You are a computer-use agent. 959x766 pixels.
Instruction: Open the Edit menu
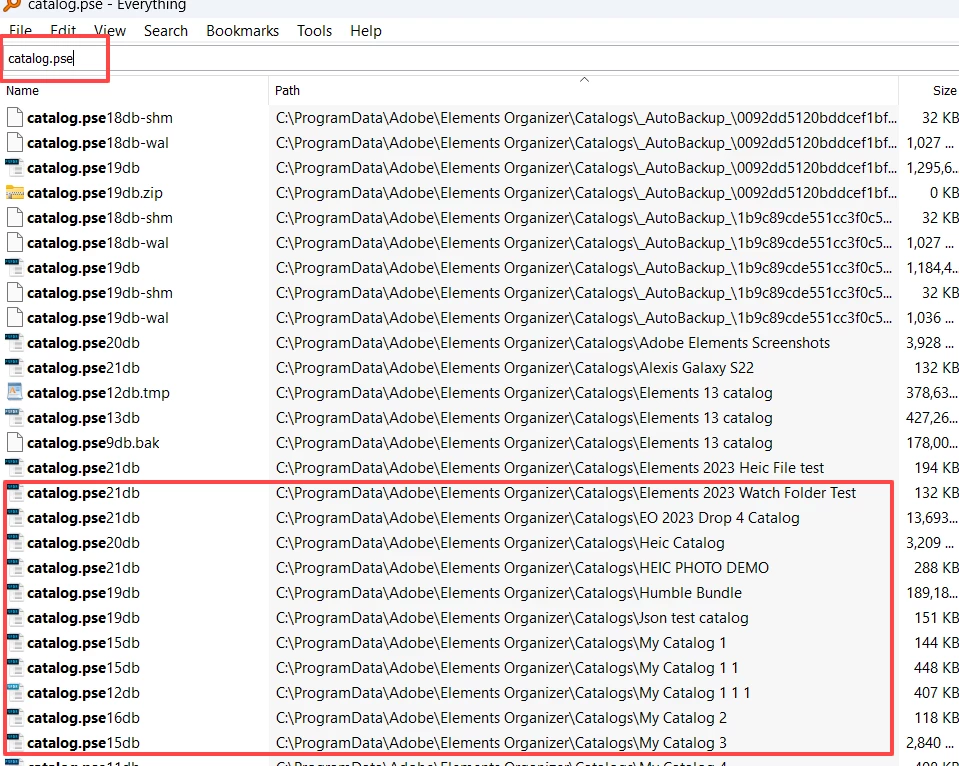(63, 31)
